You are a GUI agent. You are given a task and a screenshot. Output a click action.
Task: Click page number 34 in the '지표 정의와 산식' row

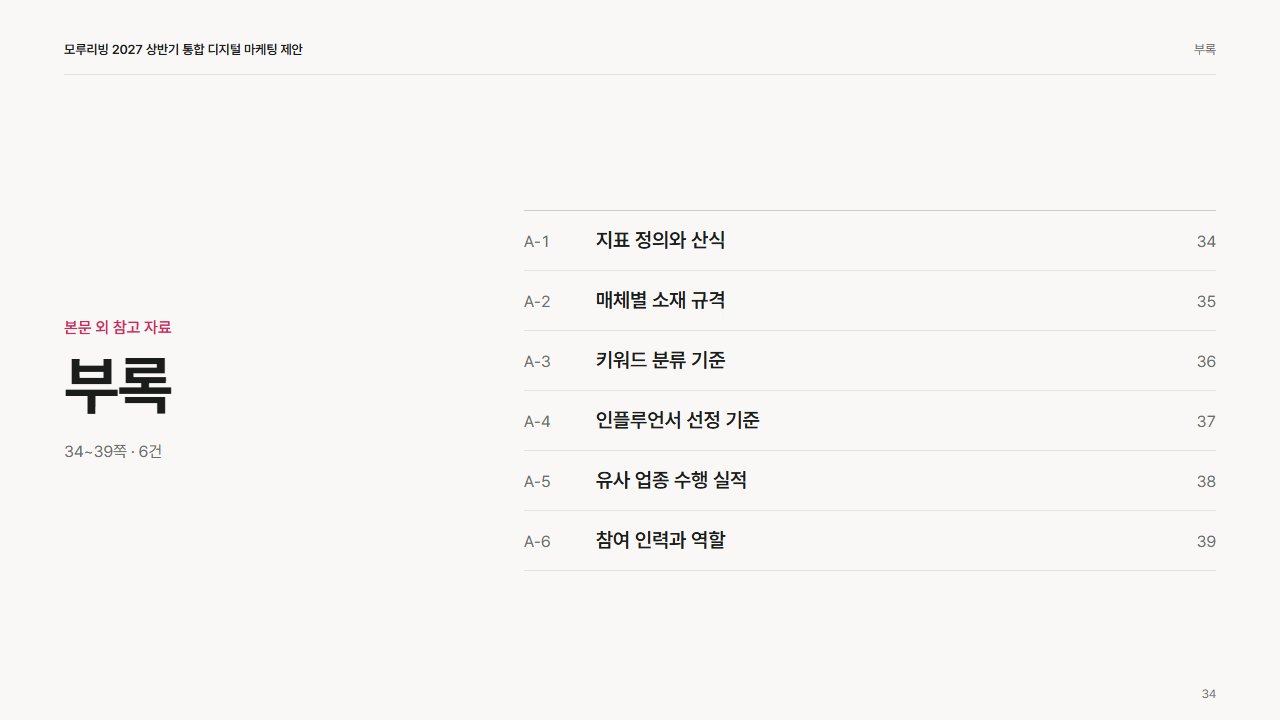click(1206, 241)
